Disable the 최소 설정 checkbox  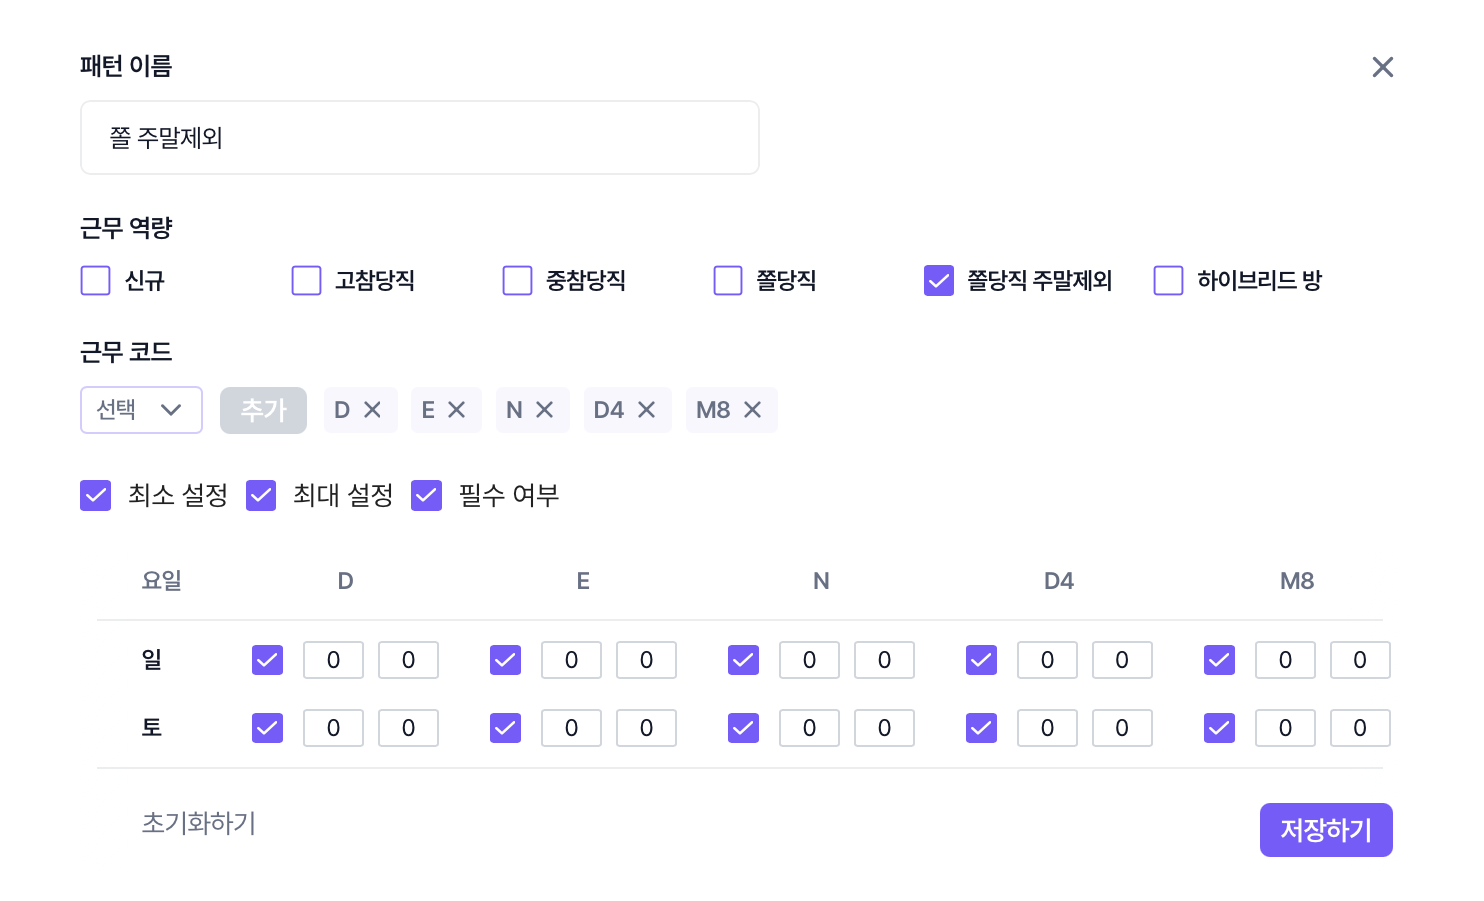96,496
